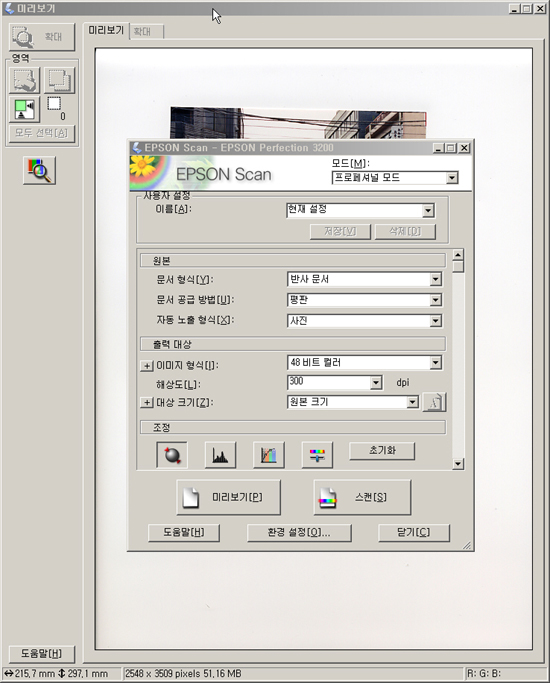Open the 문서 형식 dropdown
This screenshot has height=683, width=550.
pyautogui.click(x=364, y=279)
